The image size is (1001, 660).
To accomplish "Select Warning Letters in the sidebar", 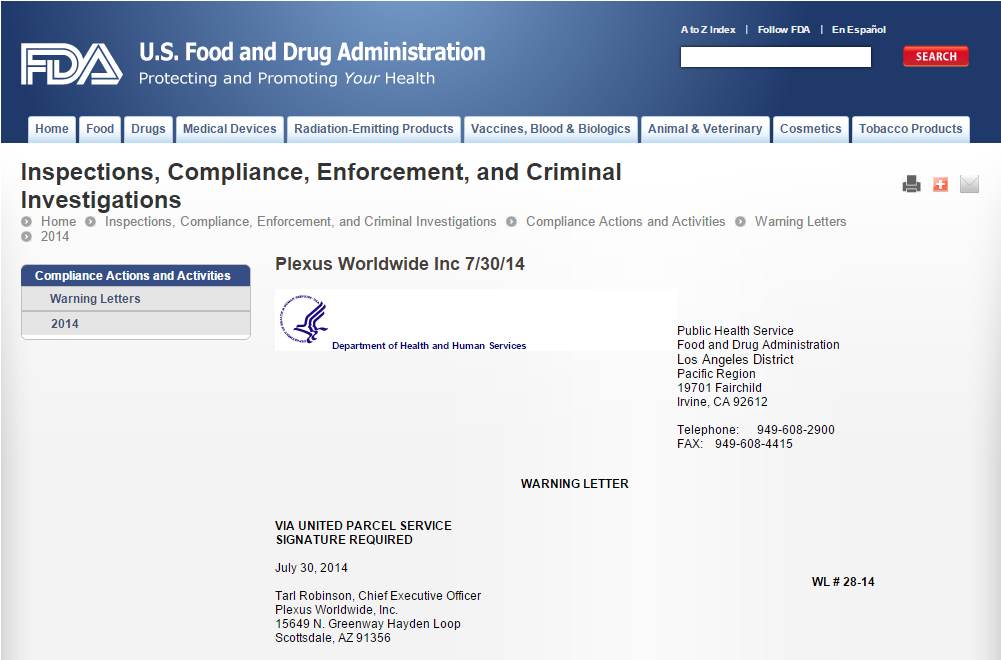I will tap(95, 298).
